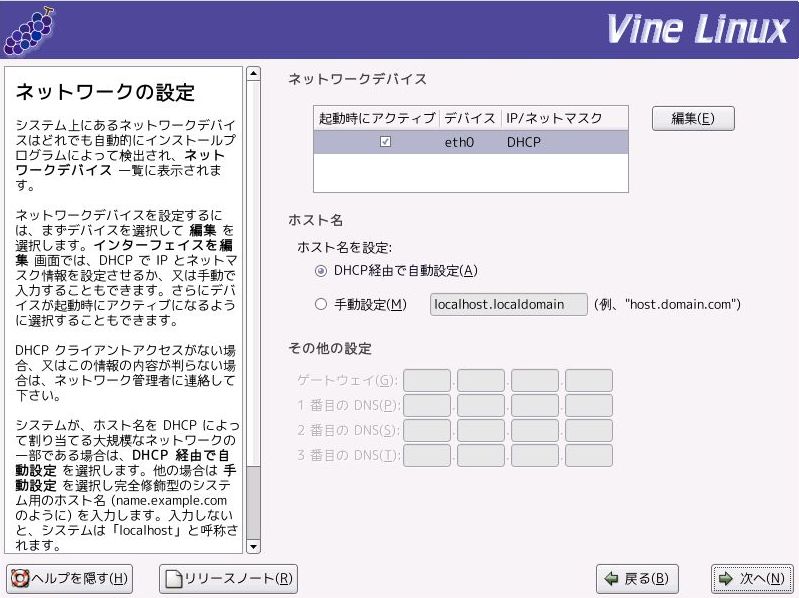Select DHCP経由で自動設定 radio button
Image resolution: width=799 pixels, height=598 pixels.
tap(321, 271)
